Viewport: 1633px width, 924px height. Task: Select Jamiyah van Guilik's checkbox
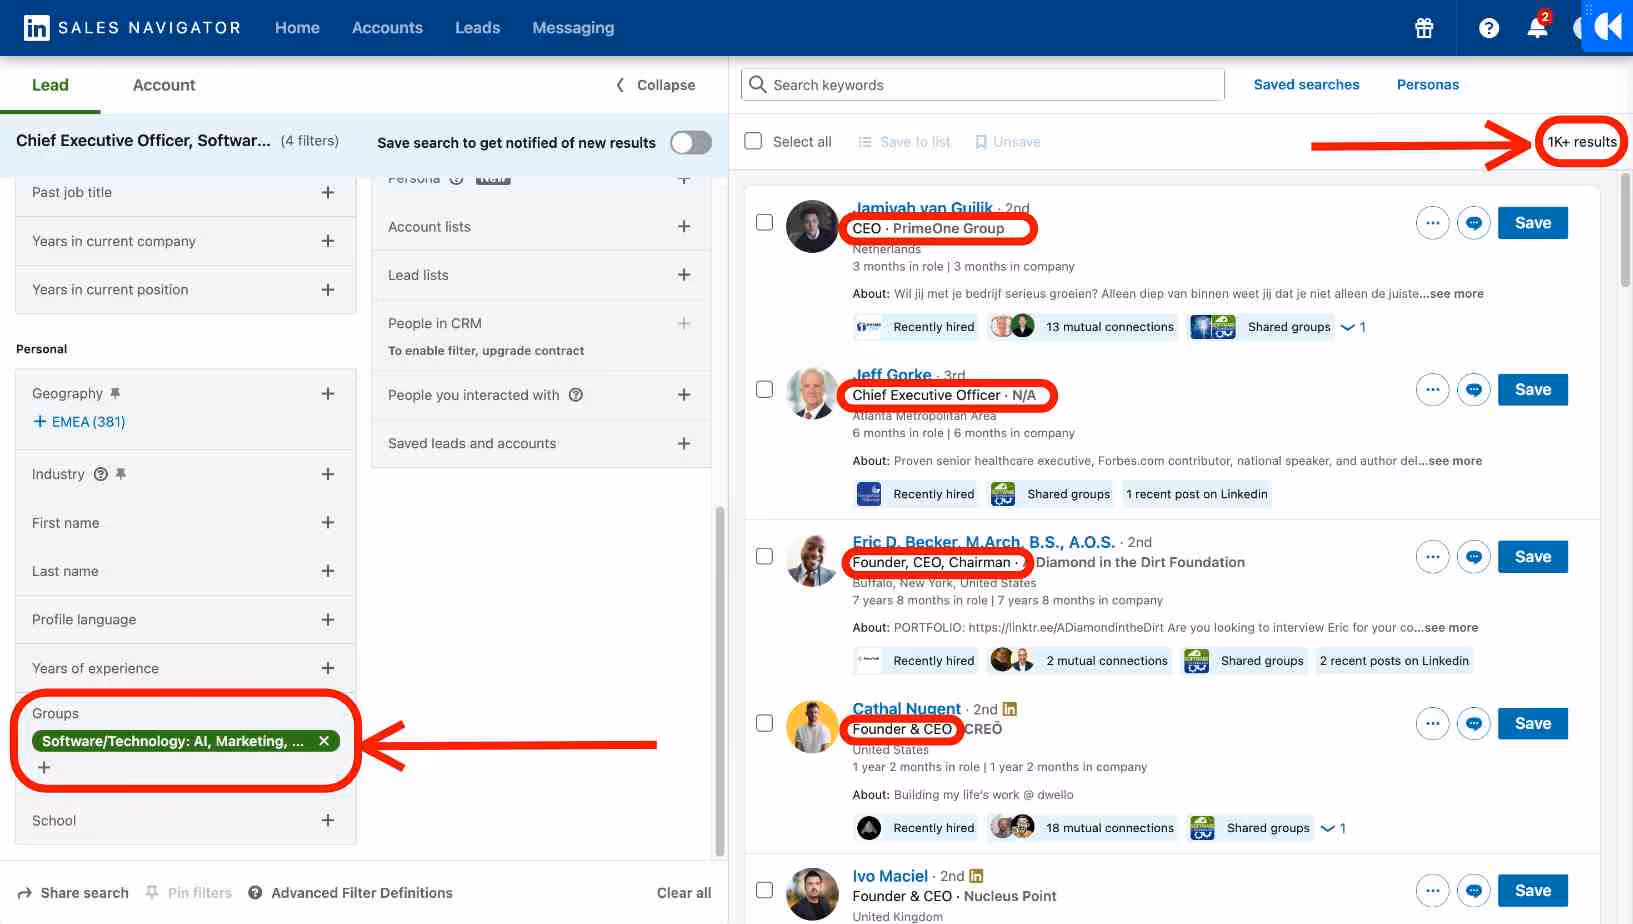(764, 222)
